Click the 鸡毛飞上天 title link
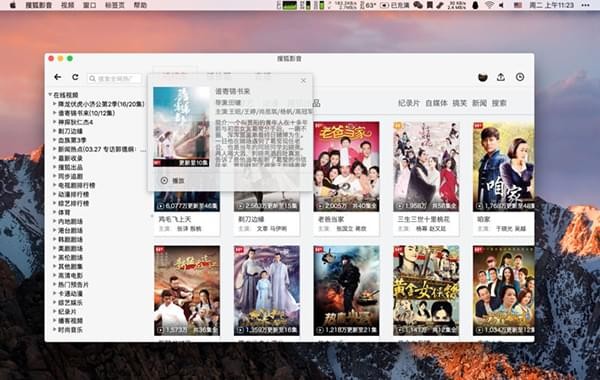Screen dimensions: 600x380 click(x=175, y=219)
